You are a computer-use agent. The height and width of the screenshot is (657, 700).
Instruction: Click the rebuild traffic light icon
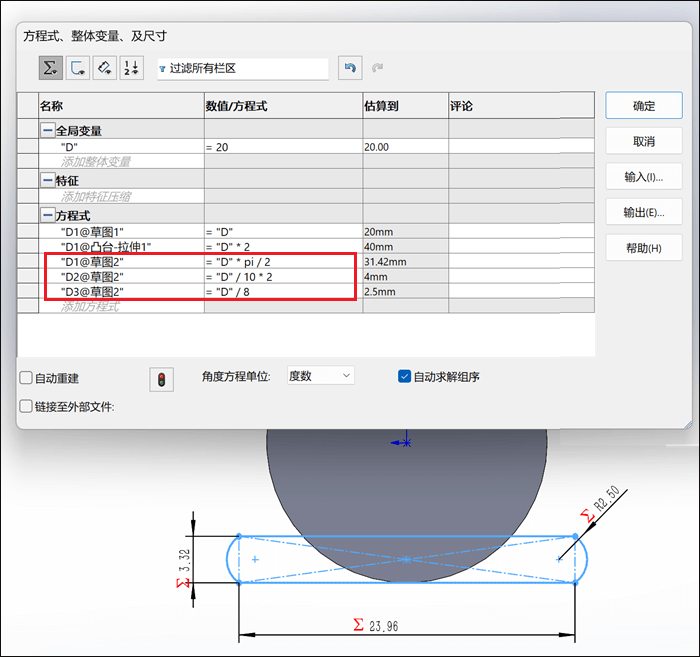162,380
